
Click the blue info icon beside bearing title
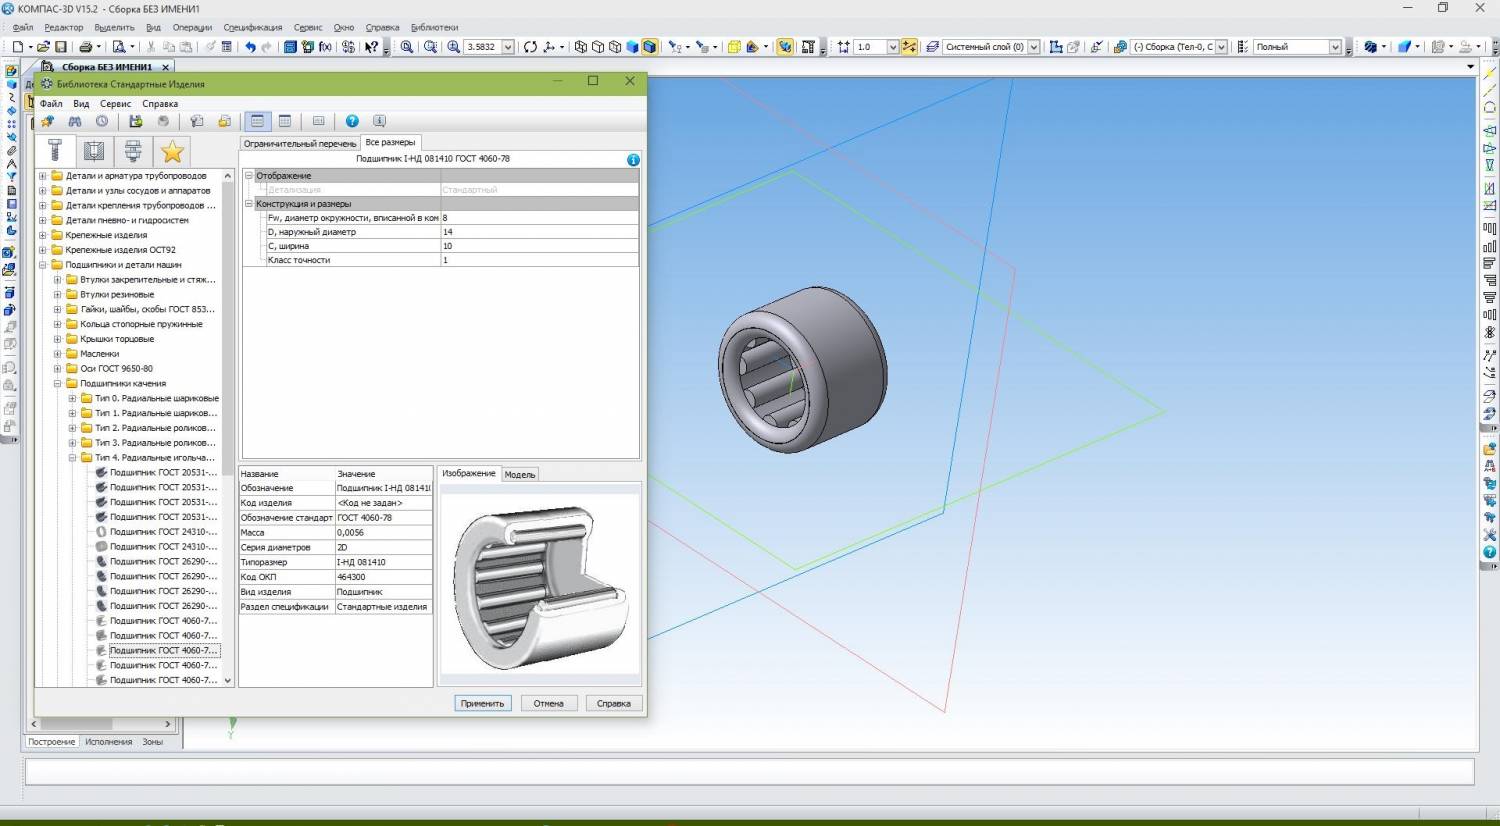633,160
